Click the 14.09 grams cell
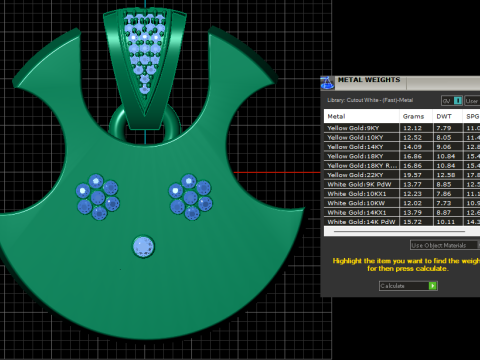The width and height of the screenshot is (480, 360). pyautogui.click(x=416, y=147)
